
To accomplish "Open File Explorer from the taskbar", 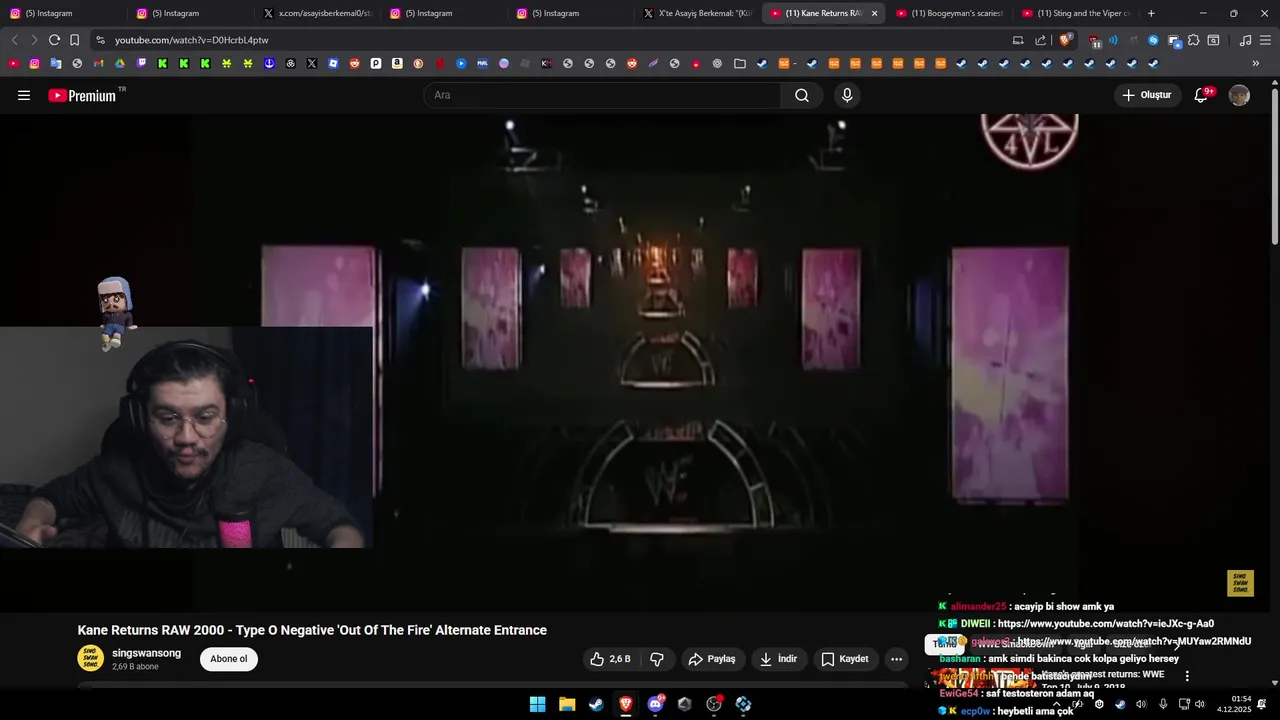I will click(x=567, y=704).
